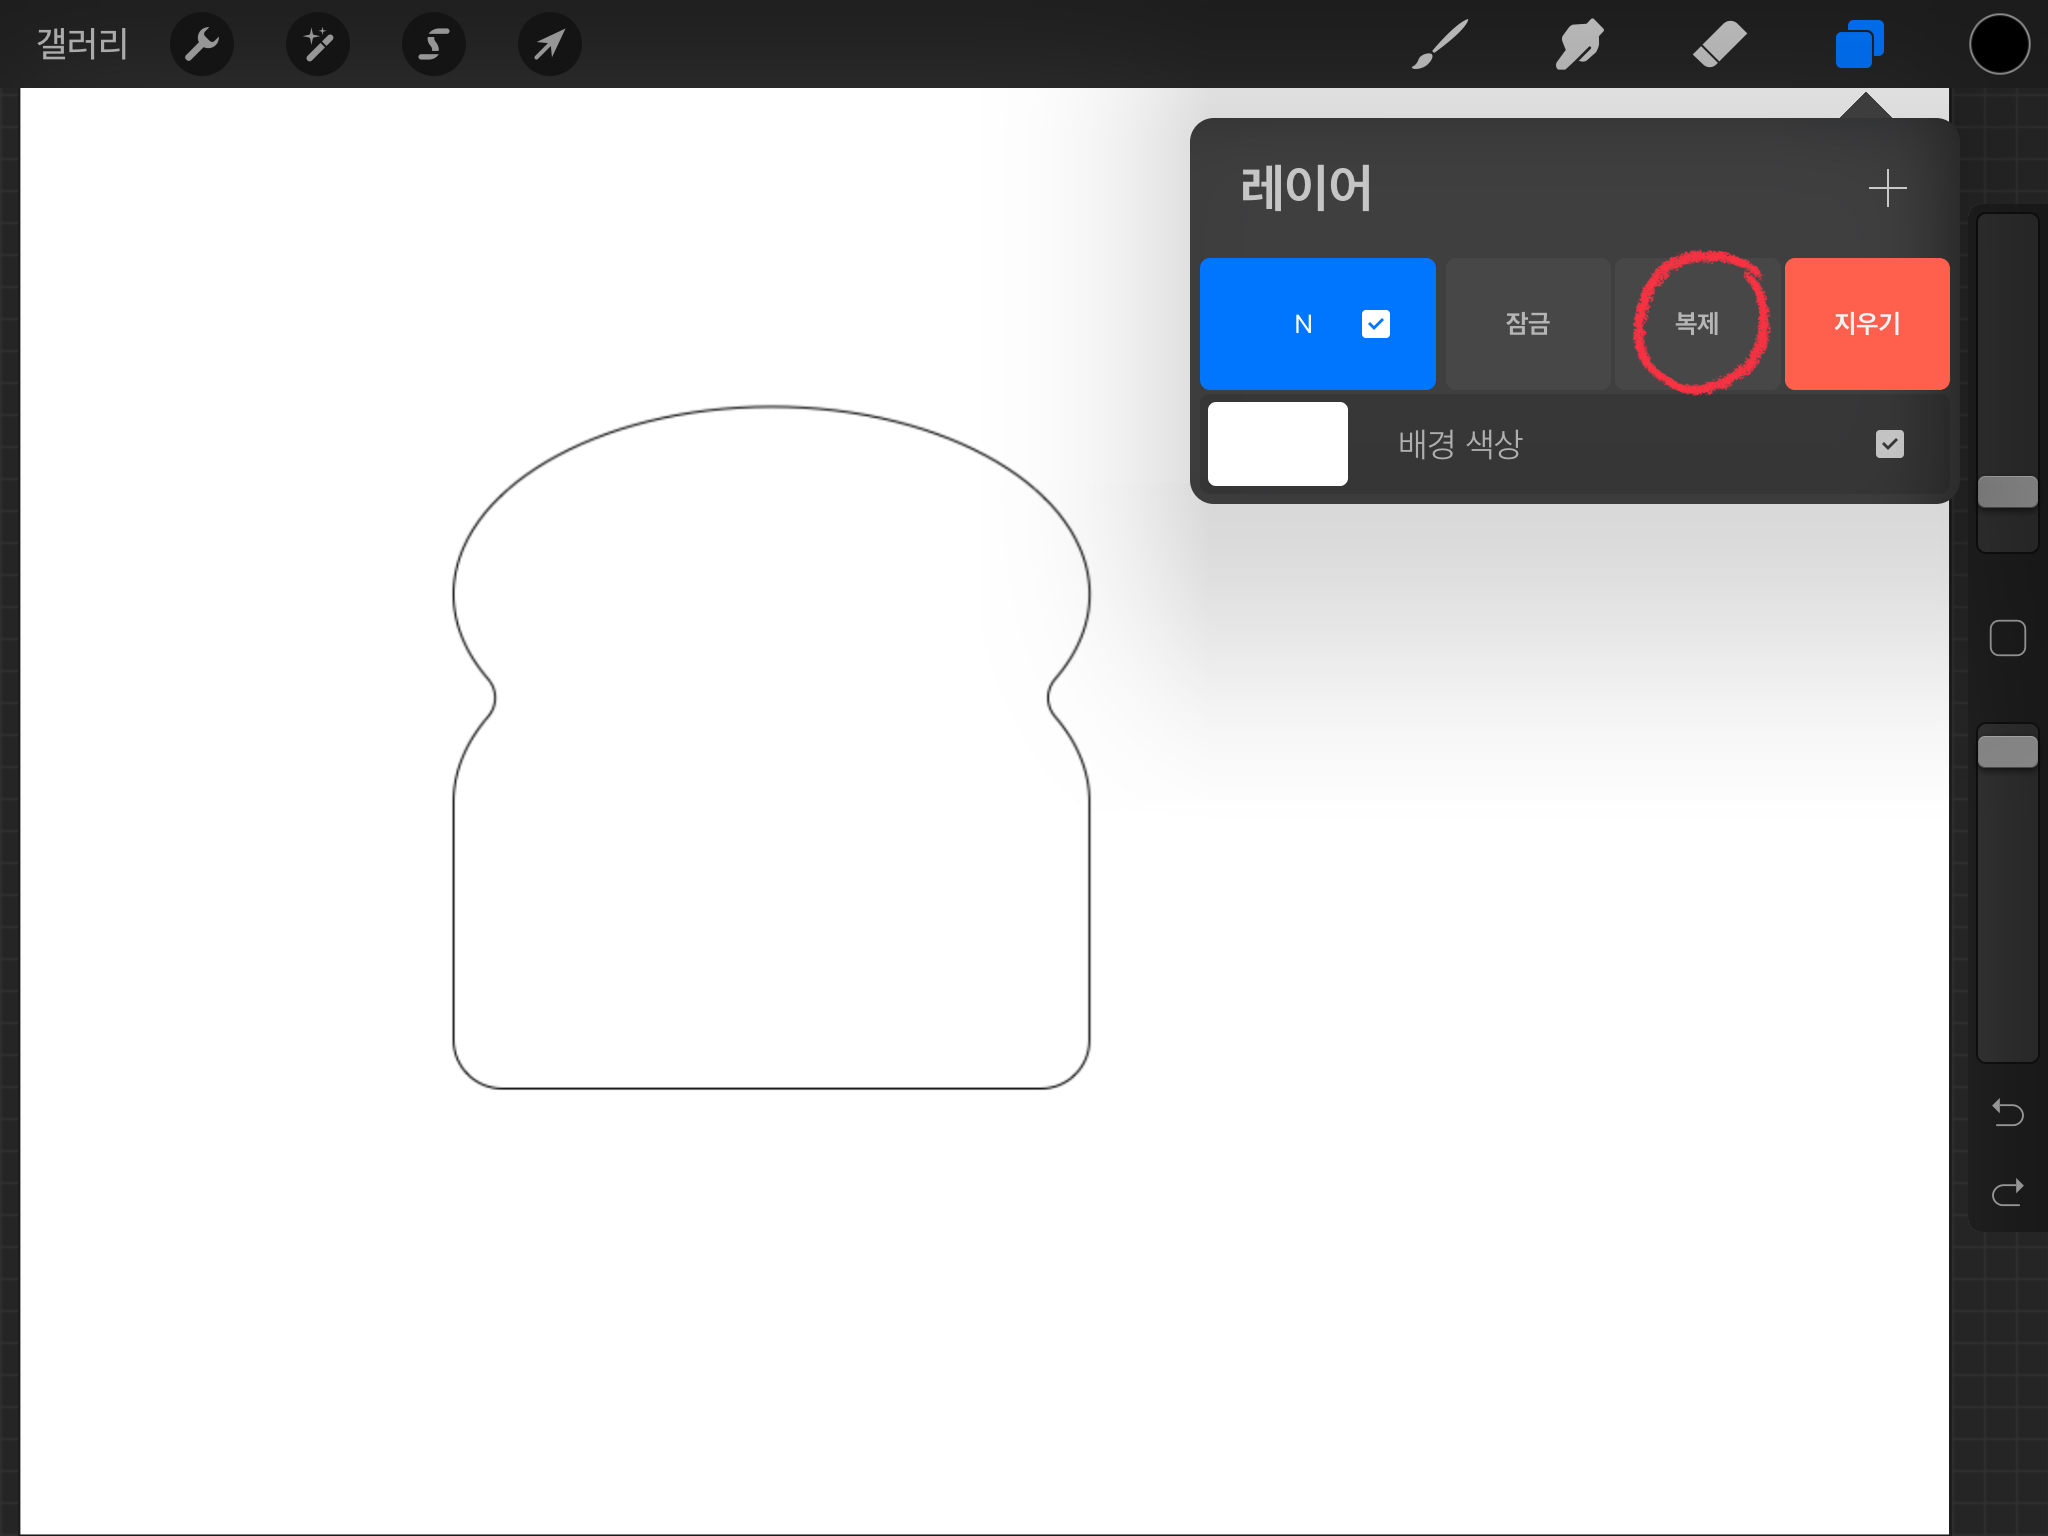Tap 잠금 to lock the layer

1527,324
